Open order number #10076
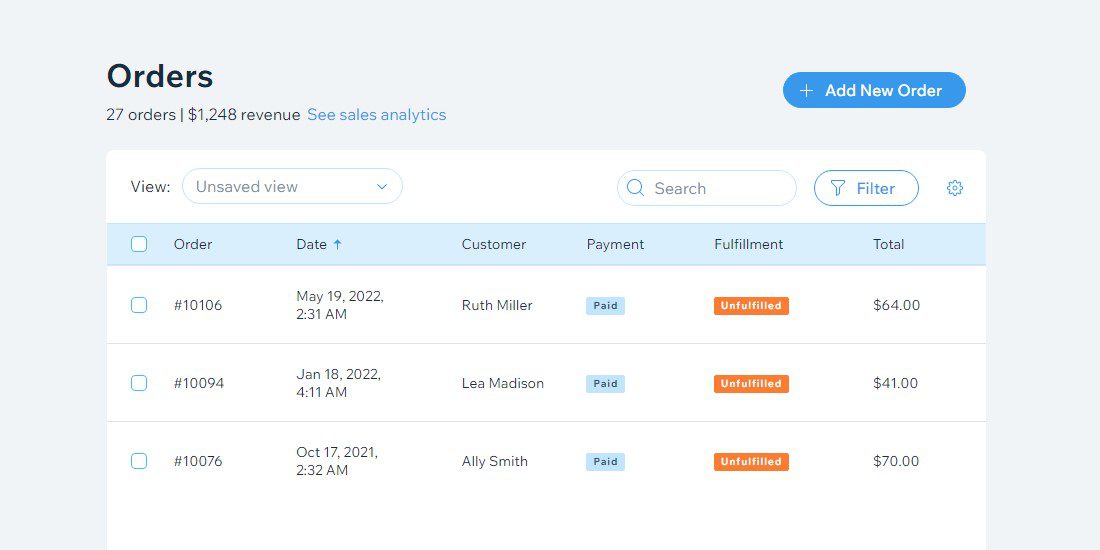This screenshot has height=550, width=1100. pos(198,461)
